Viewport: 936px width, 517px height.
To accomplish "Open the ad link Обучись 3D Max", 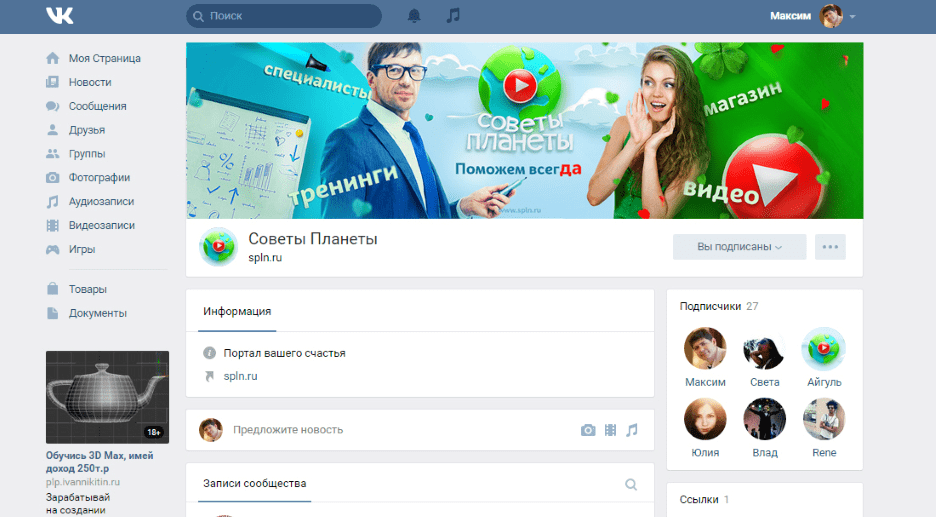I will tap(100, 461).
